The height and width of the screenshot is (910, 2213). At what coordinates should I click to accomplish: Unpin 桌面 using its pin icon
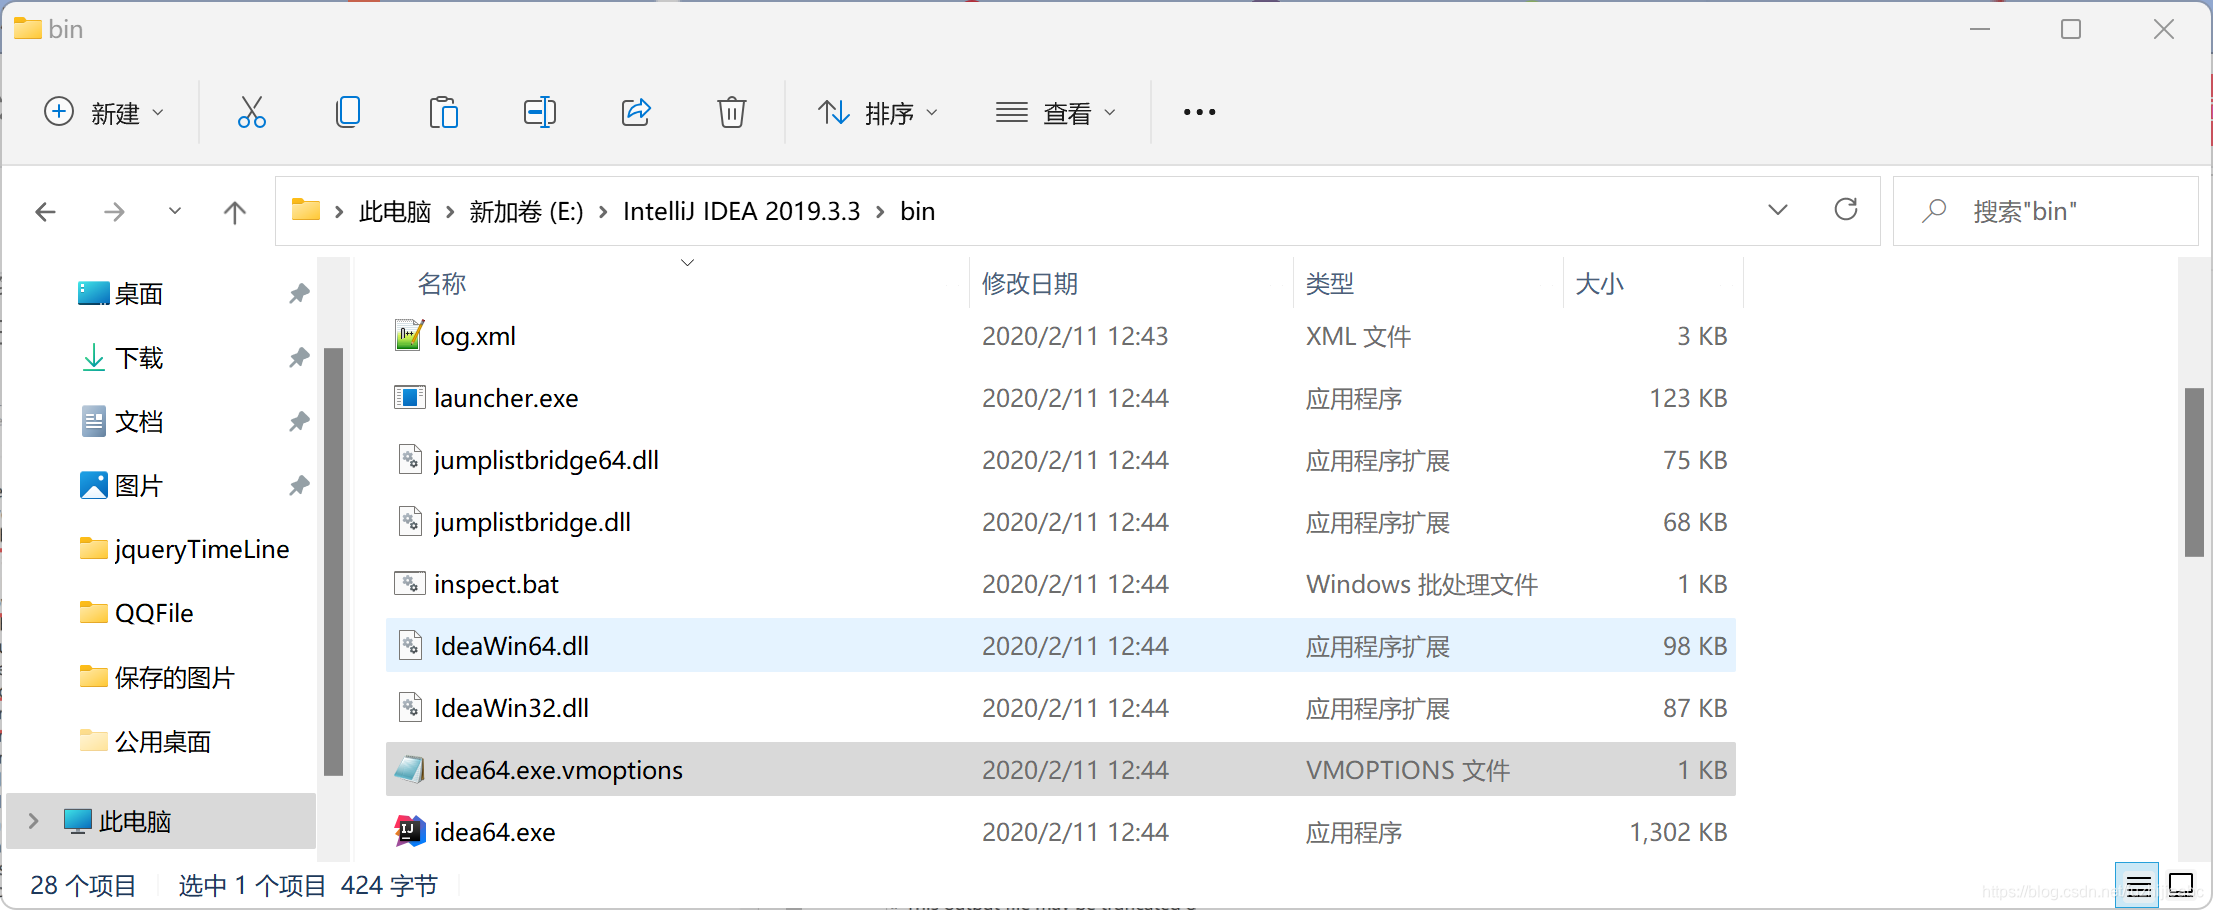(x=299, y=293)
